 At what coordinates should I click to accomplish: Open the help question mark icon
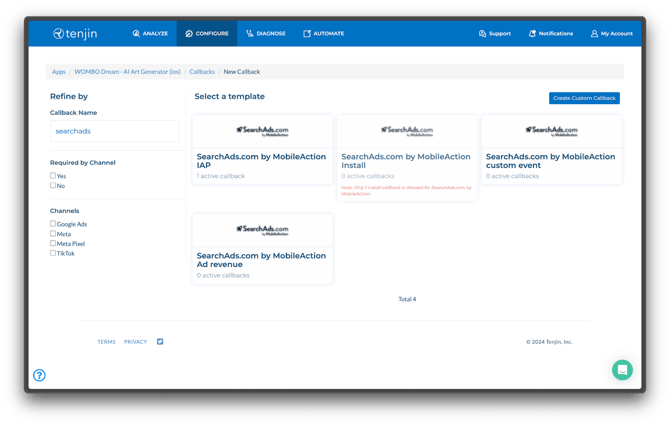click(x=39, y=375)
